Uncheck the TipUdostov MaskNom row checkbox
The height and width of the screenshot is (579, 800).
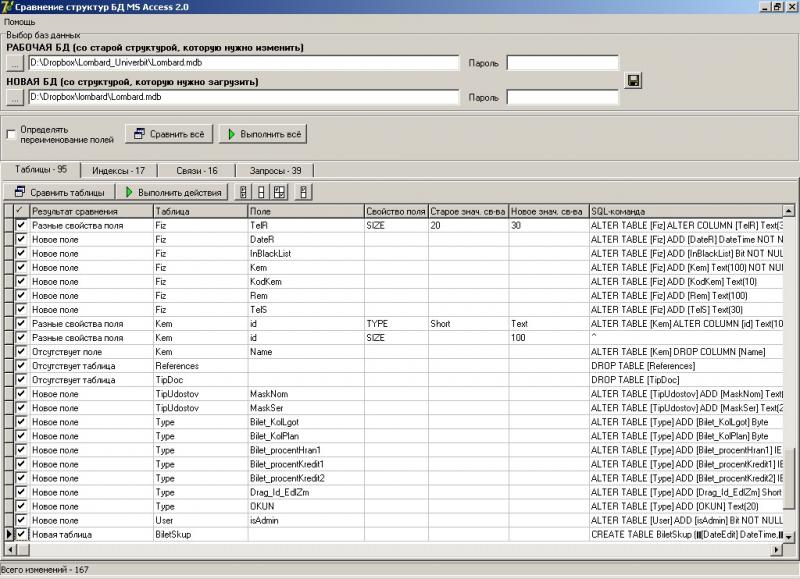21,394
